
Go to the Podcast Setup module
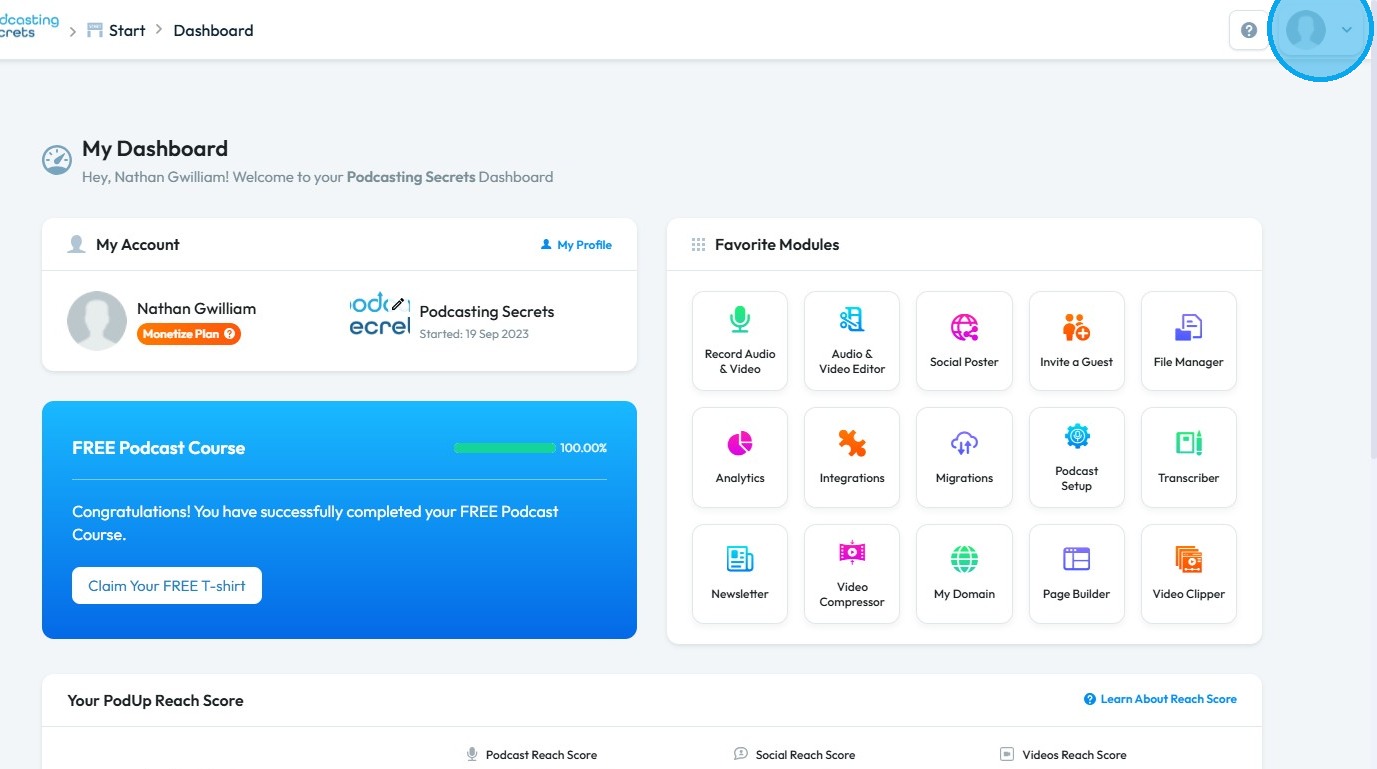(x=1077, y=457)
